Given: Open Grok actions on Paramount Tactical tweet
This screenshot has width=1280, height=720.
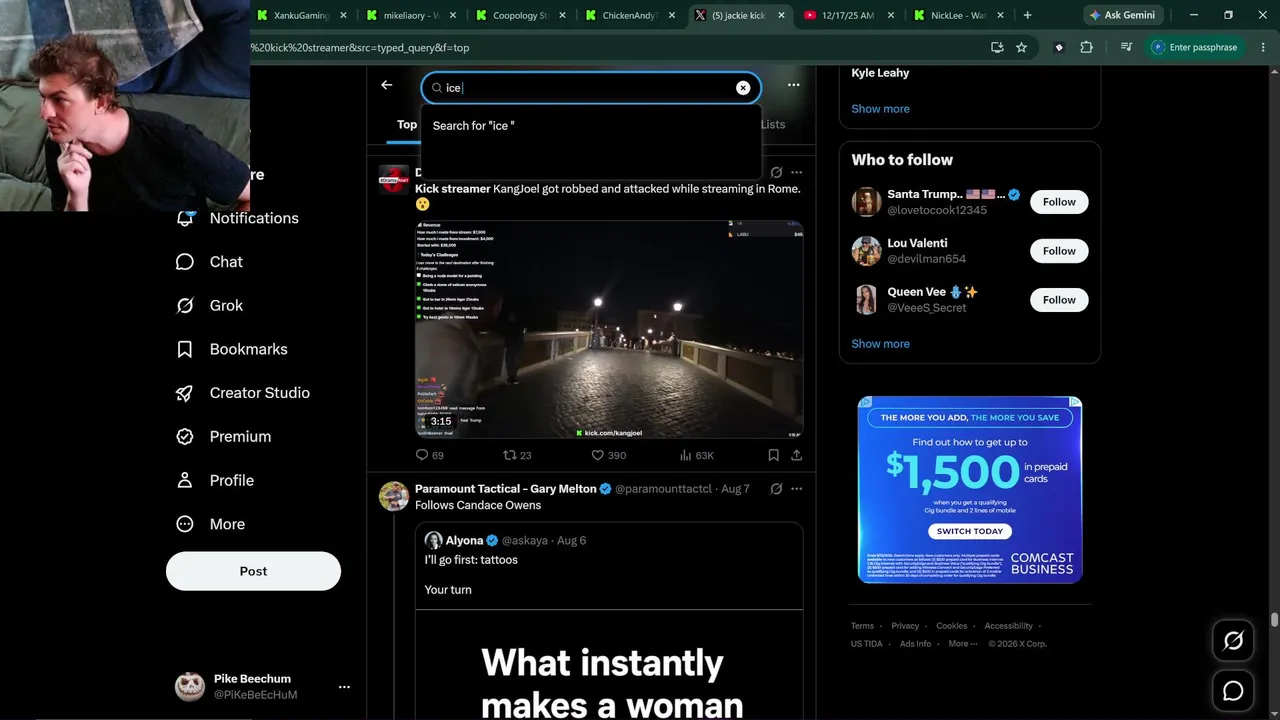Looking at the screenshot, I should click(776, 489).
